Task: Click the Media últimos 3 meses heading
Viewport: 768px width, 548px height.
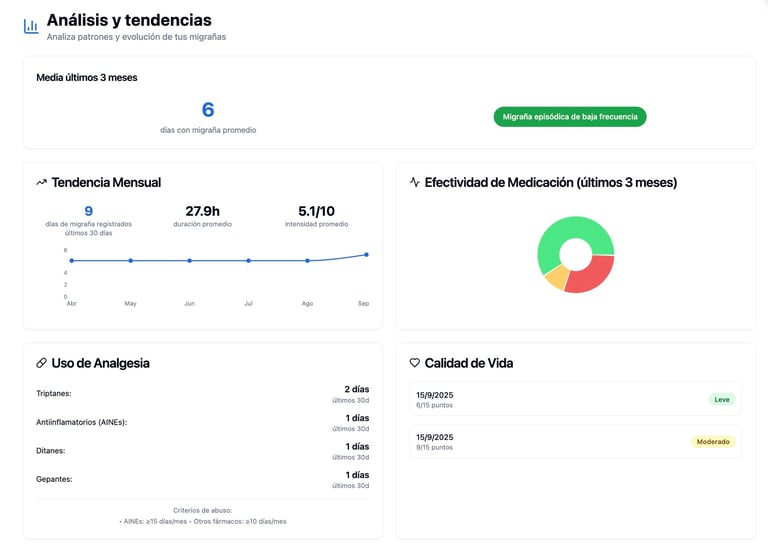Action: tap(87, 77)
